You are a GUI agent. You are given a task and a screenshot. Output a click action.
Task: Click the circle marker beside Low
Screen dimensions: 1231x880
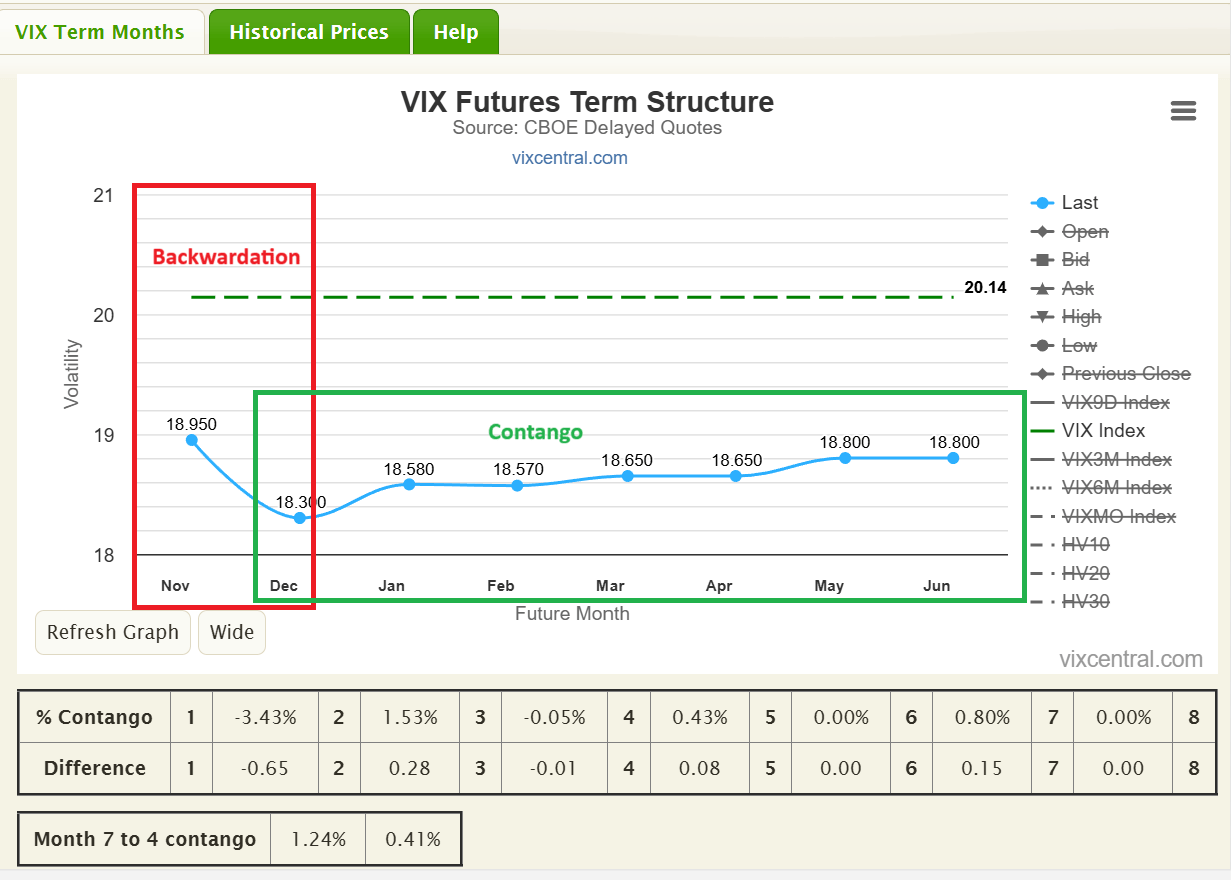tap(1042, 345)
